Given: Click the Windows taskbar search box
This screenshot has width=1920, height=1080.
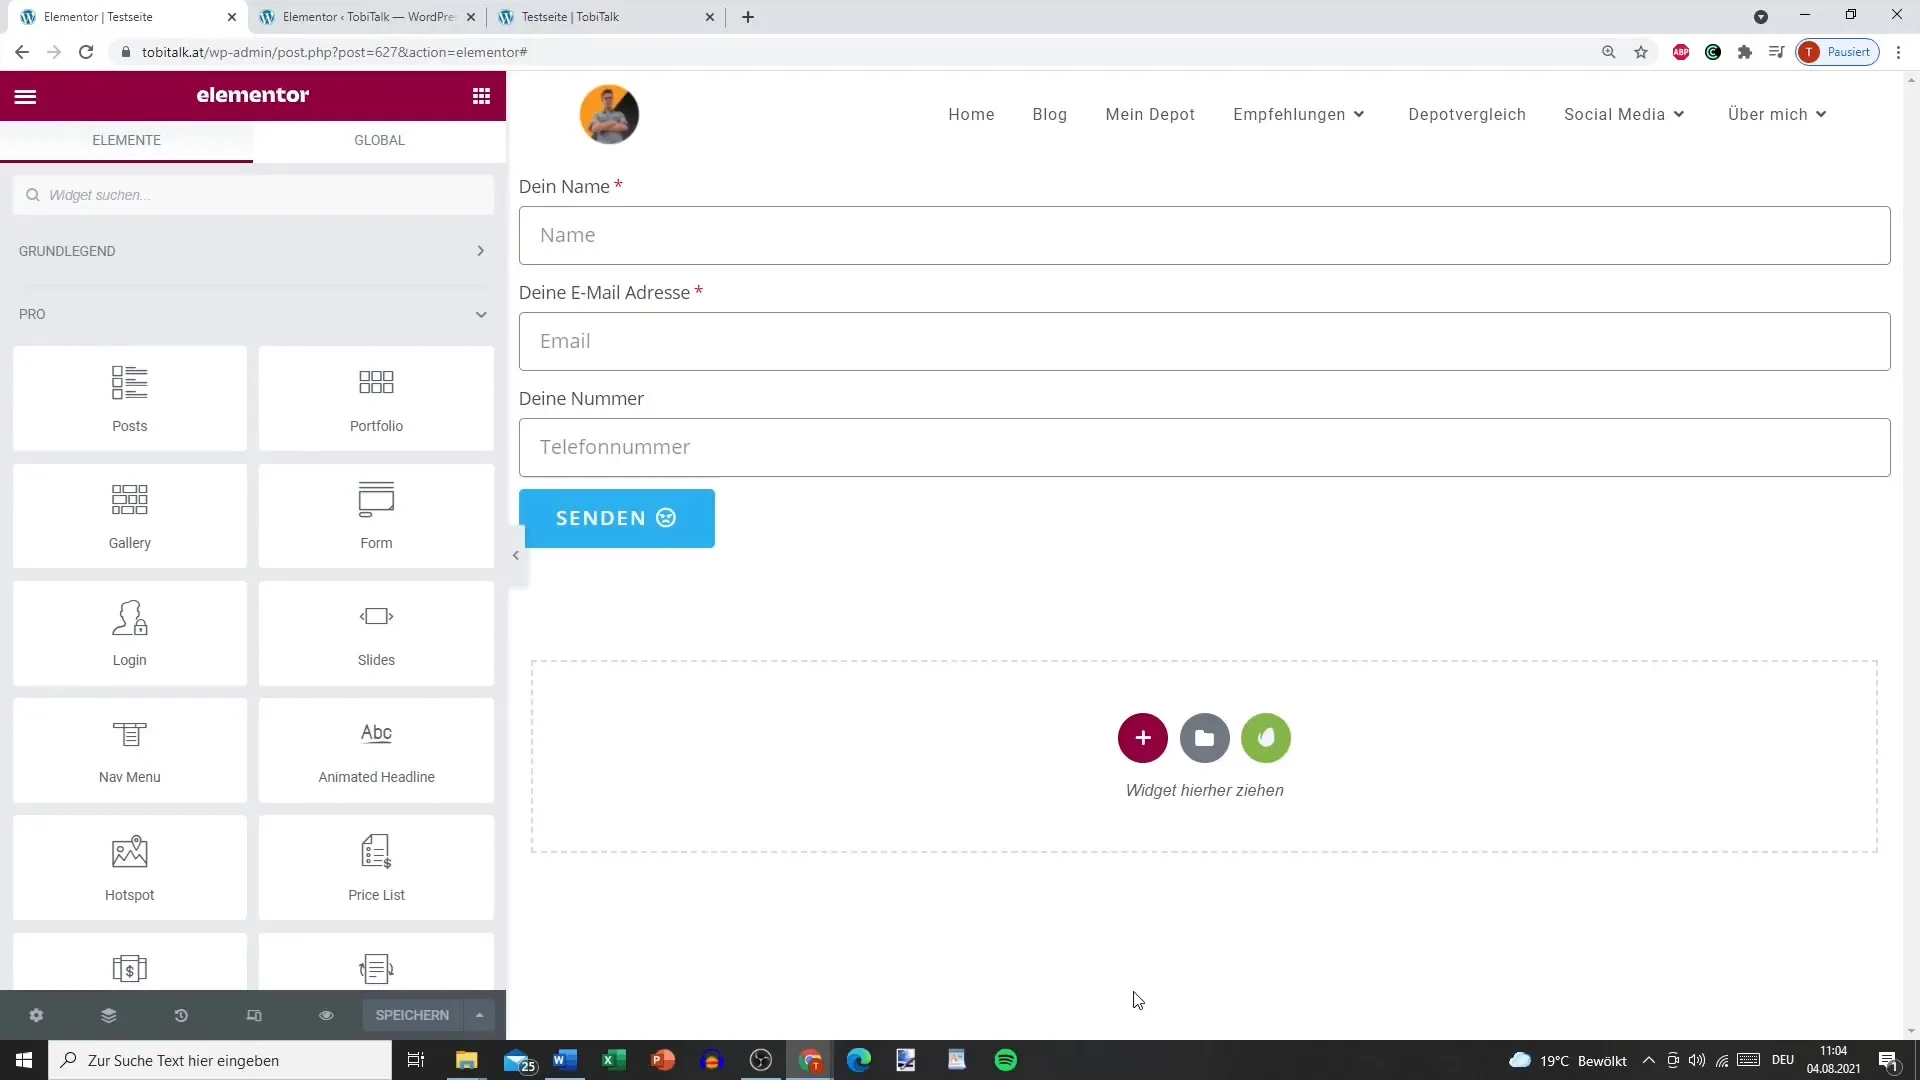Looking at the screenshot, I should tap(220, 1060).
